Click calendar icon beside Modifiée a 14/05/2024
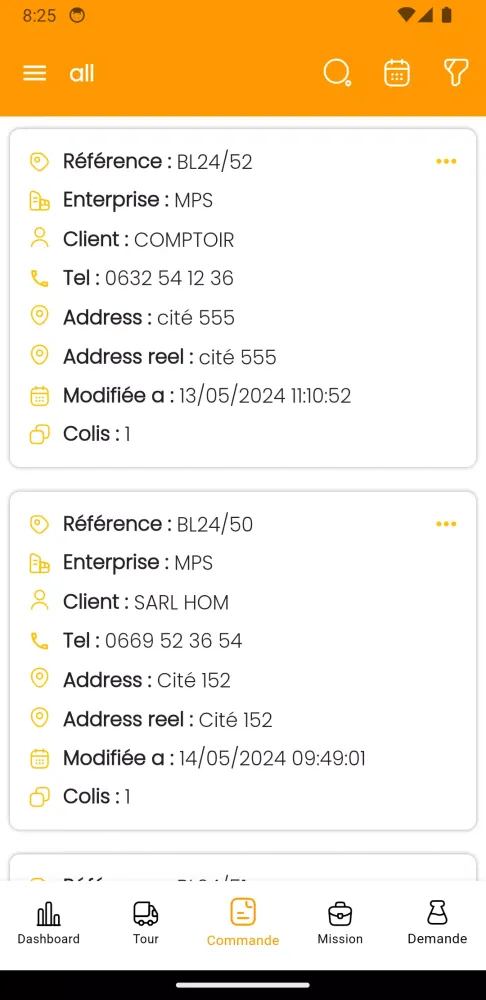Image resolution: width=486 pixels, height=1000 pixels. point(40,759)
